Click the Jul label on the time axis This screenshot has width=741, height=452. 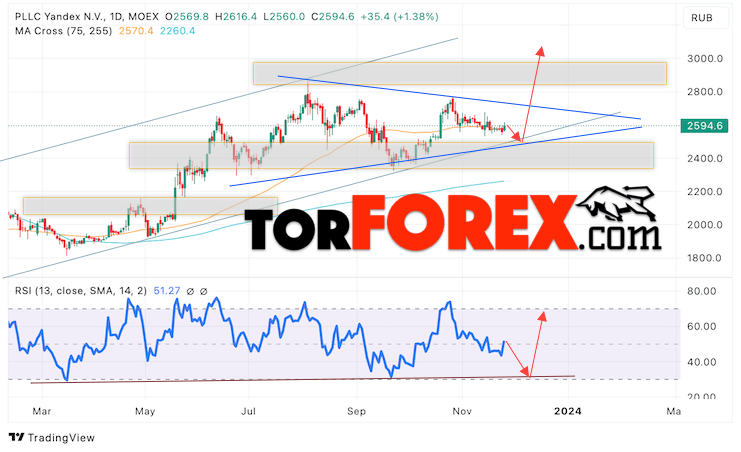249,411
